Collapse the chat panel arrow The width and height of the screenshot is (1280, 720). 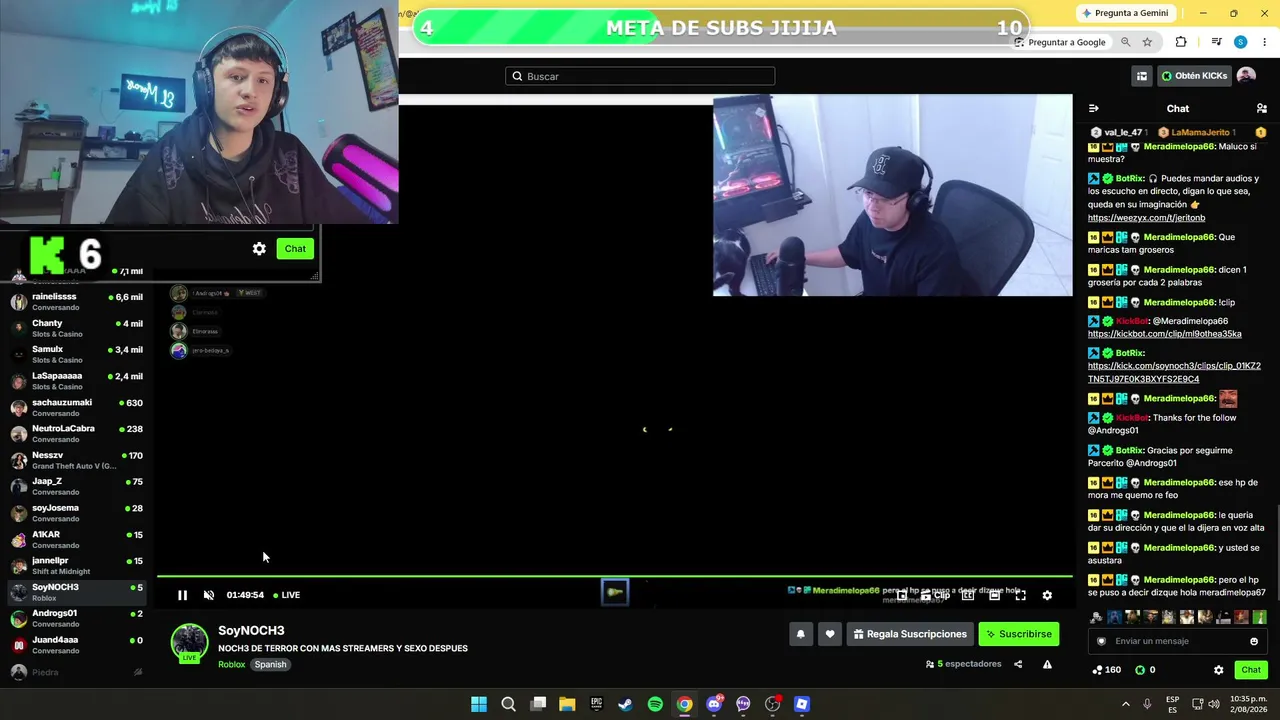click(1093, 108)
